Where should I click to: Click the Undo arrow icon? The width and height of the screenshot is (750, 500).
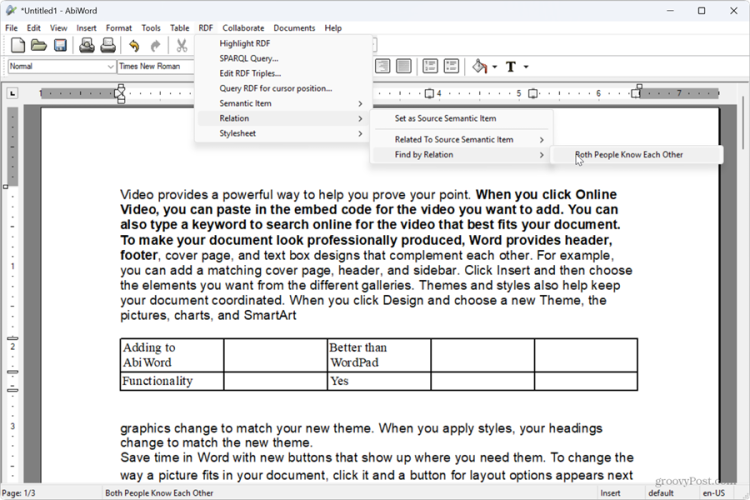tap(133, 46)
